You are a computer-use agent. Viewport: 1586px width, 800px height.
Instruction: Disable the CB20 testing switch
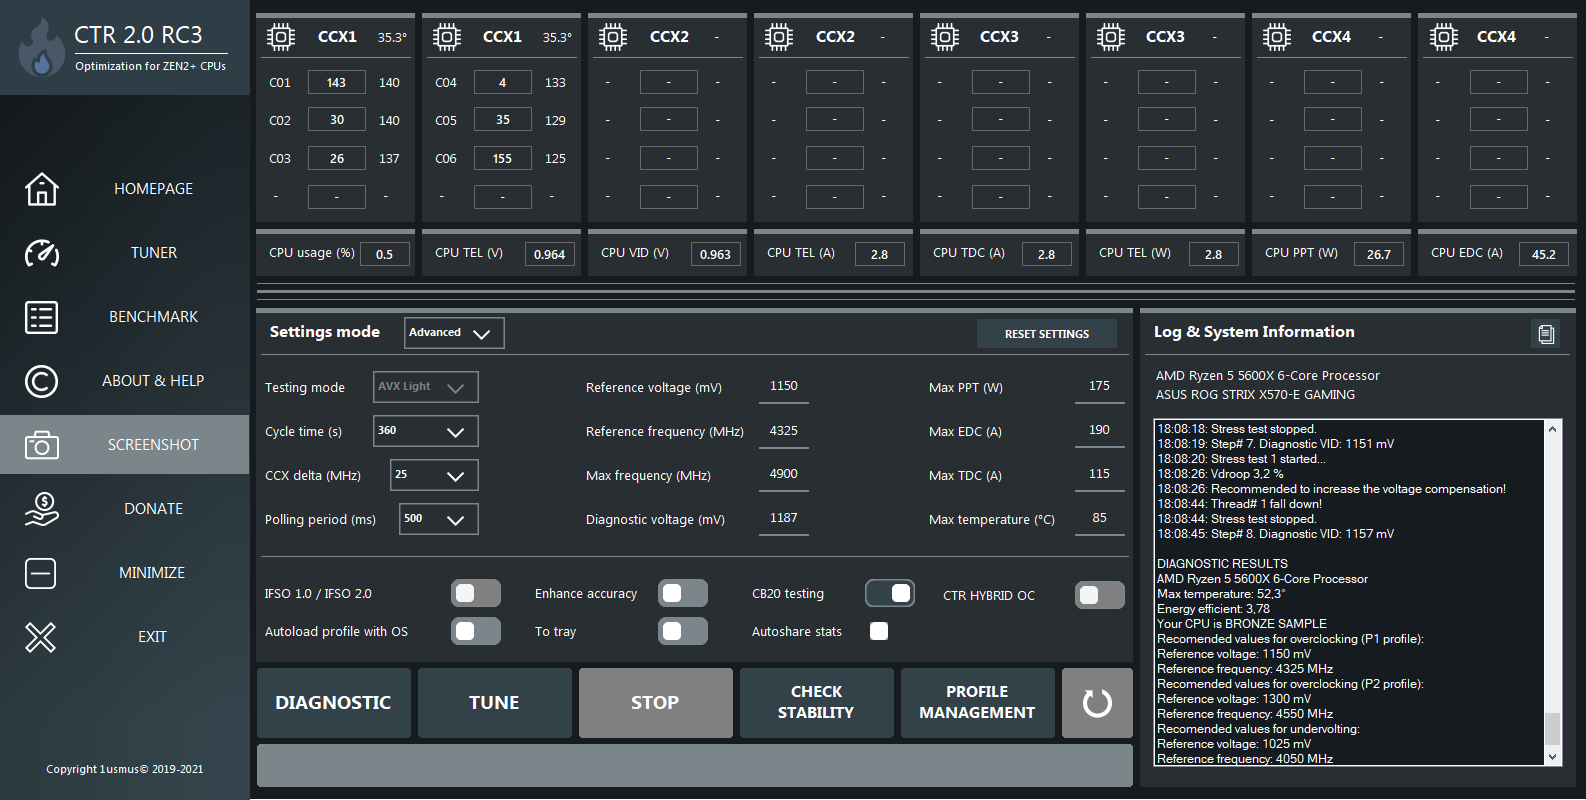coord(890,593)
